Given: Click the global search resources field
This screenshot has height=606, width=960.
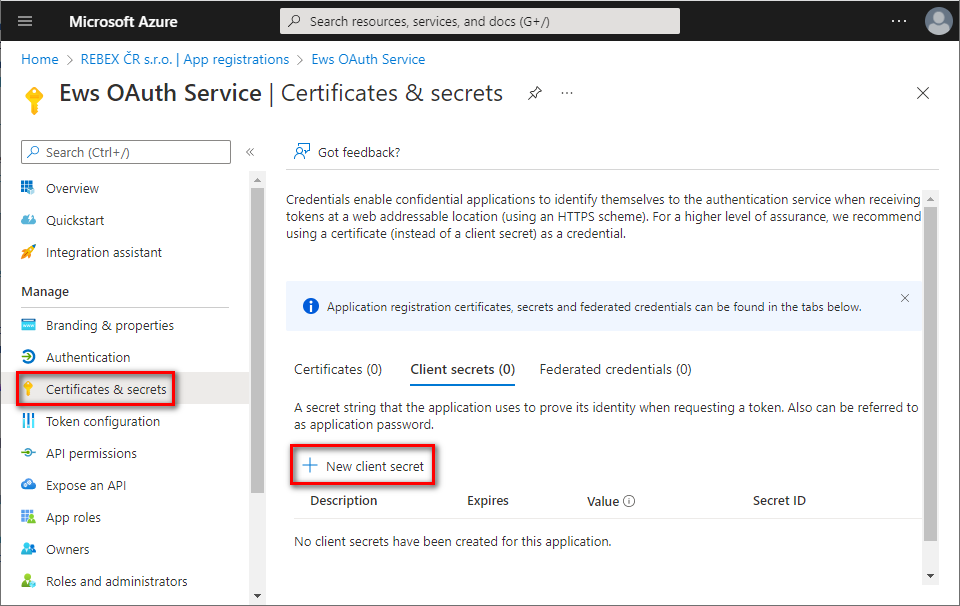Looking at the screenshot, I should point(480,21).
